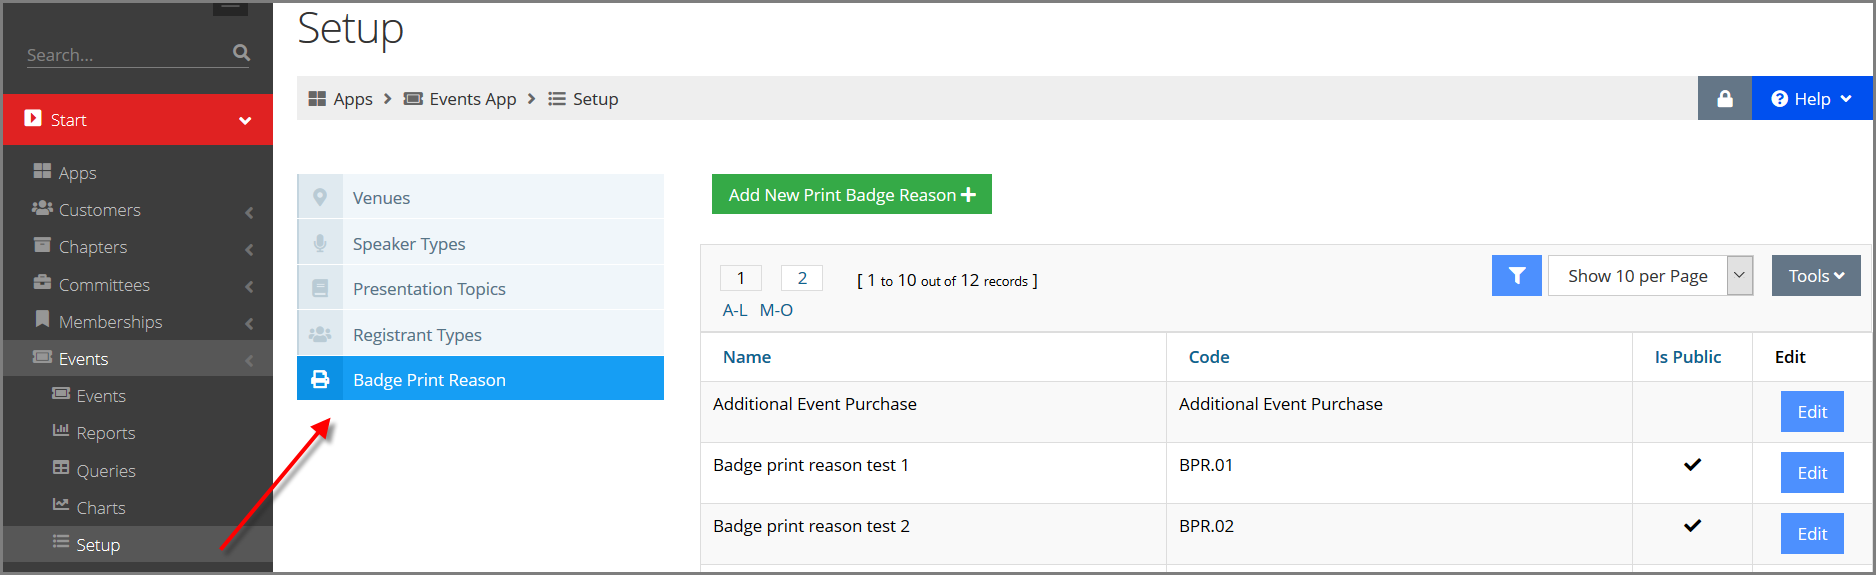Open the Show 10 per Page dropdown
Viewport: 1876px width, 575px height.
(x=1651, y=276)
